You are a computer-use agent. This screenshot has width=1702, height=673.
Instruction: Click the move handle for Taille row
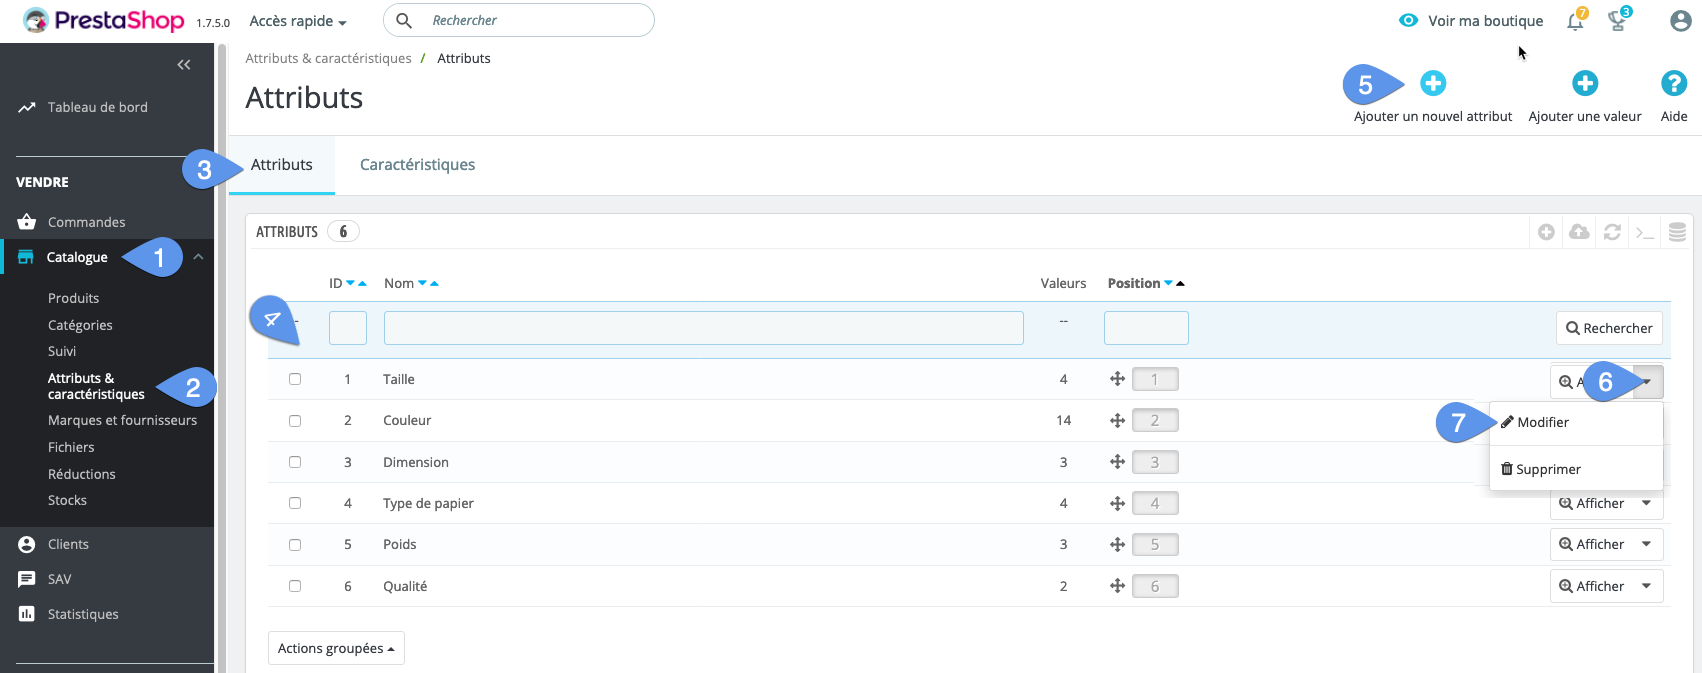tap(1118, 379)
